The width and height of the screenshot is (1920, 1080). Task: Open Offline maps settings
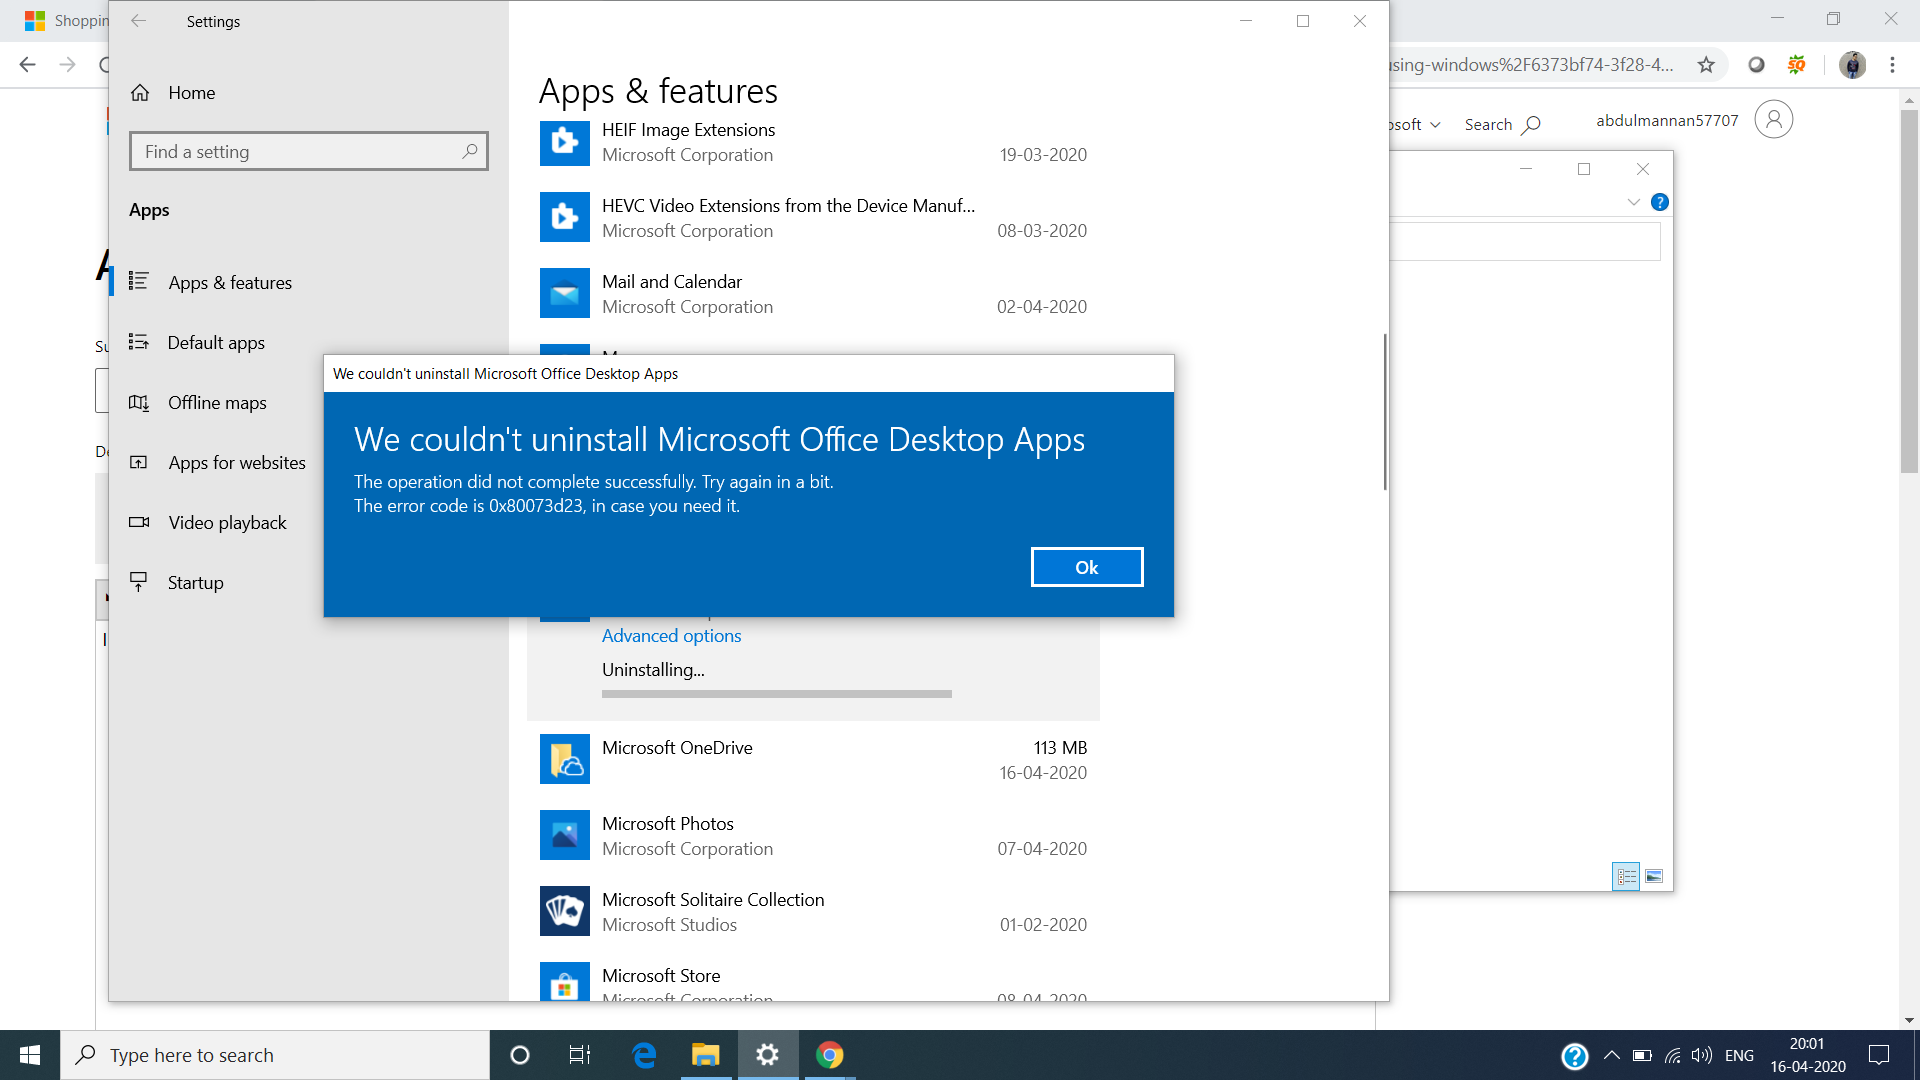coord(217,403)
